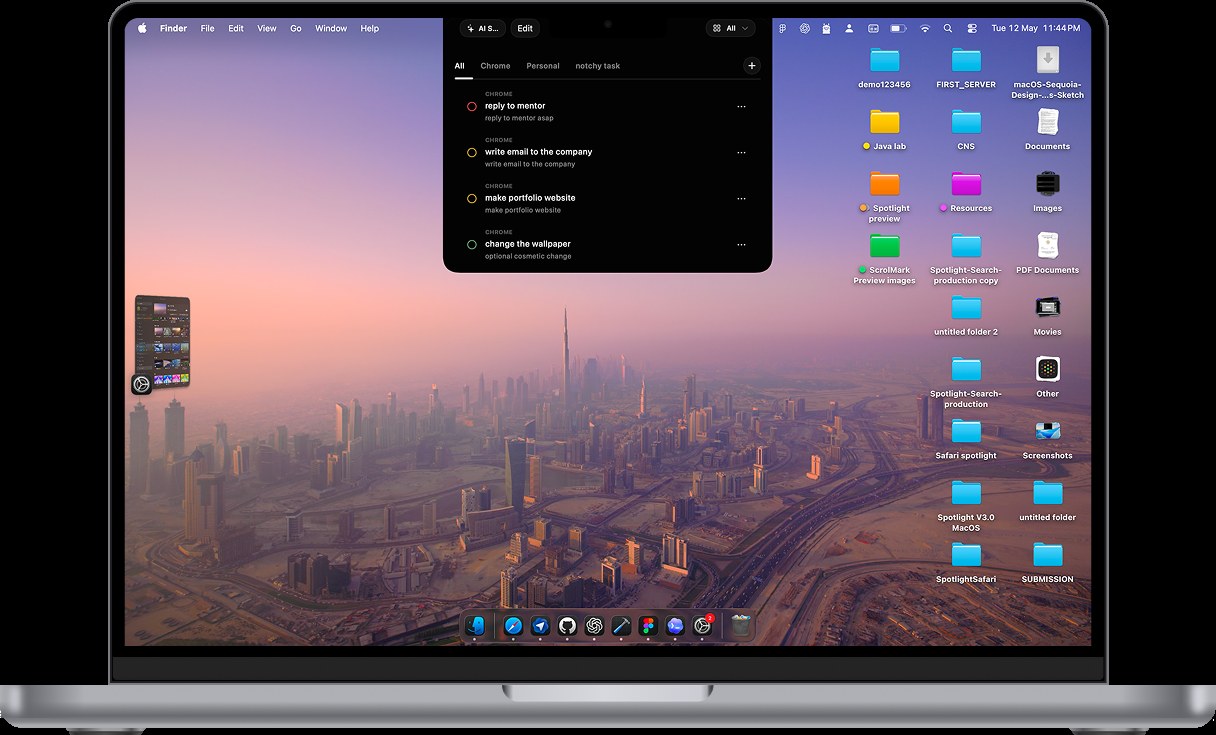Open the Go menu
1216x735 pixels.
click(296, 29)
